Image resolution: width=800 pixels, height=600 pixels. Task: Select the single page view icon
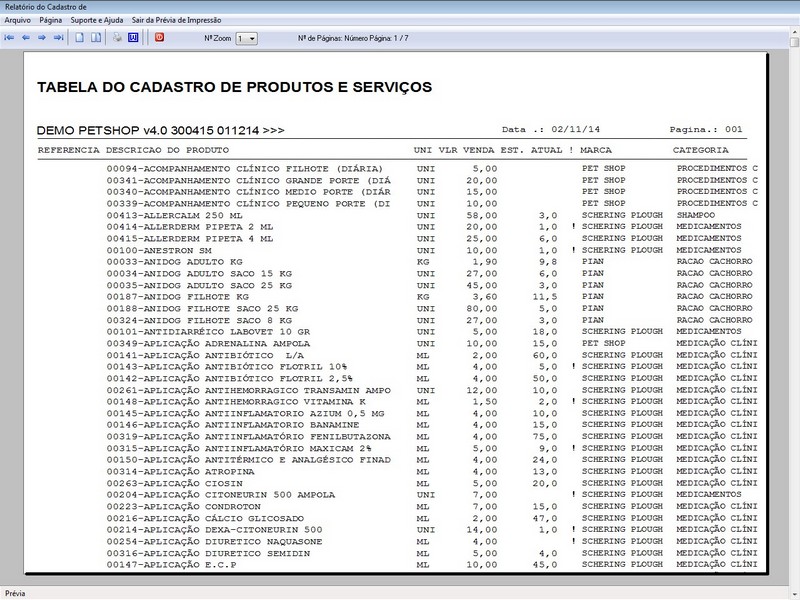[x=79, y=37]
